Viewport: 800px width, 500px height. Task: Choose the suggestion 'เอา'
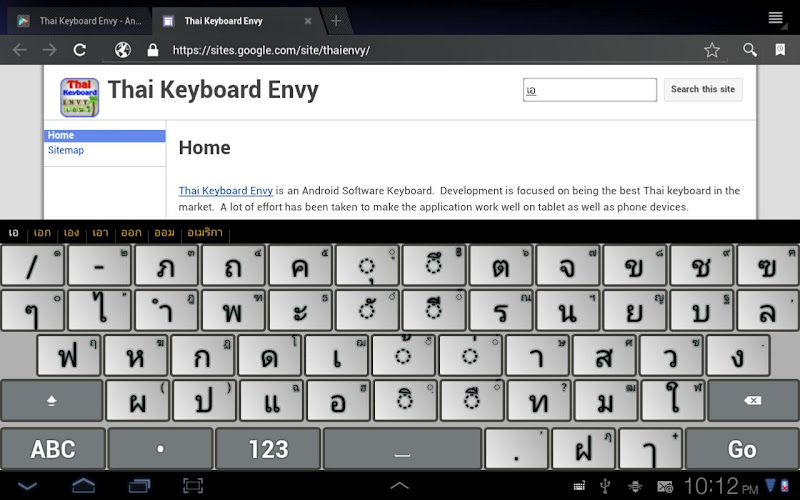point(101,233)
